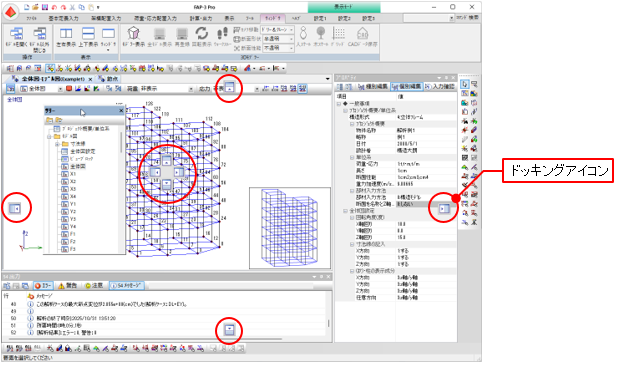
Task: Cut using the quick access scissors icon
Action: (72, 7)
